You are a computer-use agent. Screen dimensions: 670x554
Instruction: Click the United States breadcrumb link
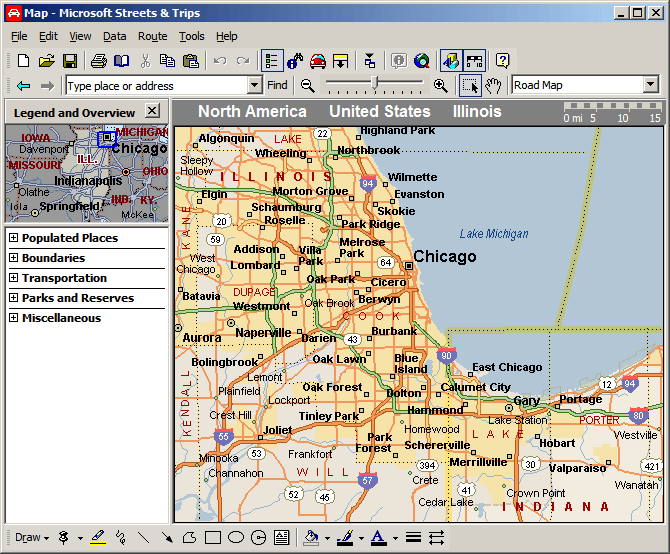click(x=379, y=111)
